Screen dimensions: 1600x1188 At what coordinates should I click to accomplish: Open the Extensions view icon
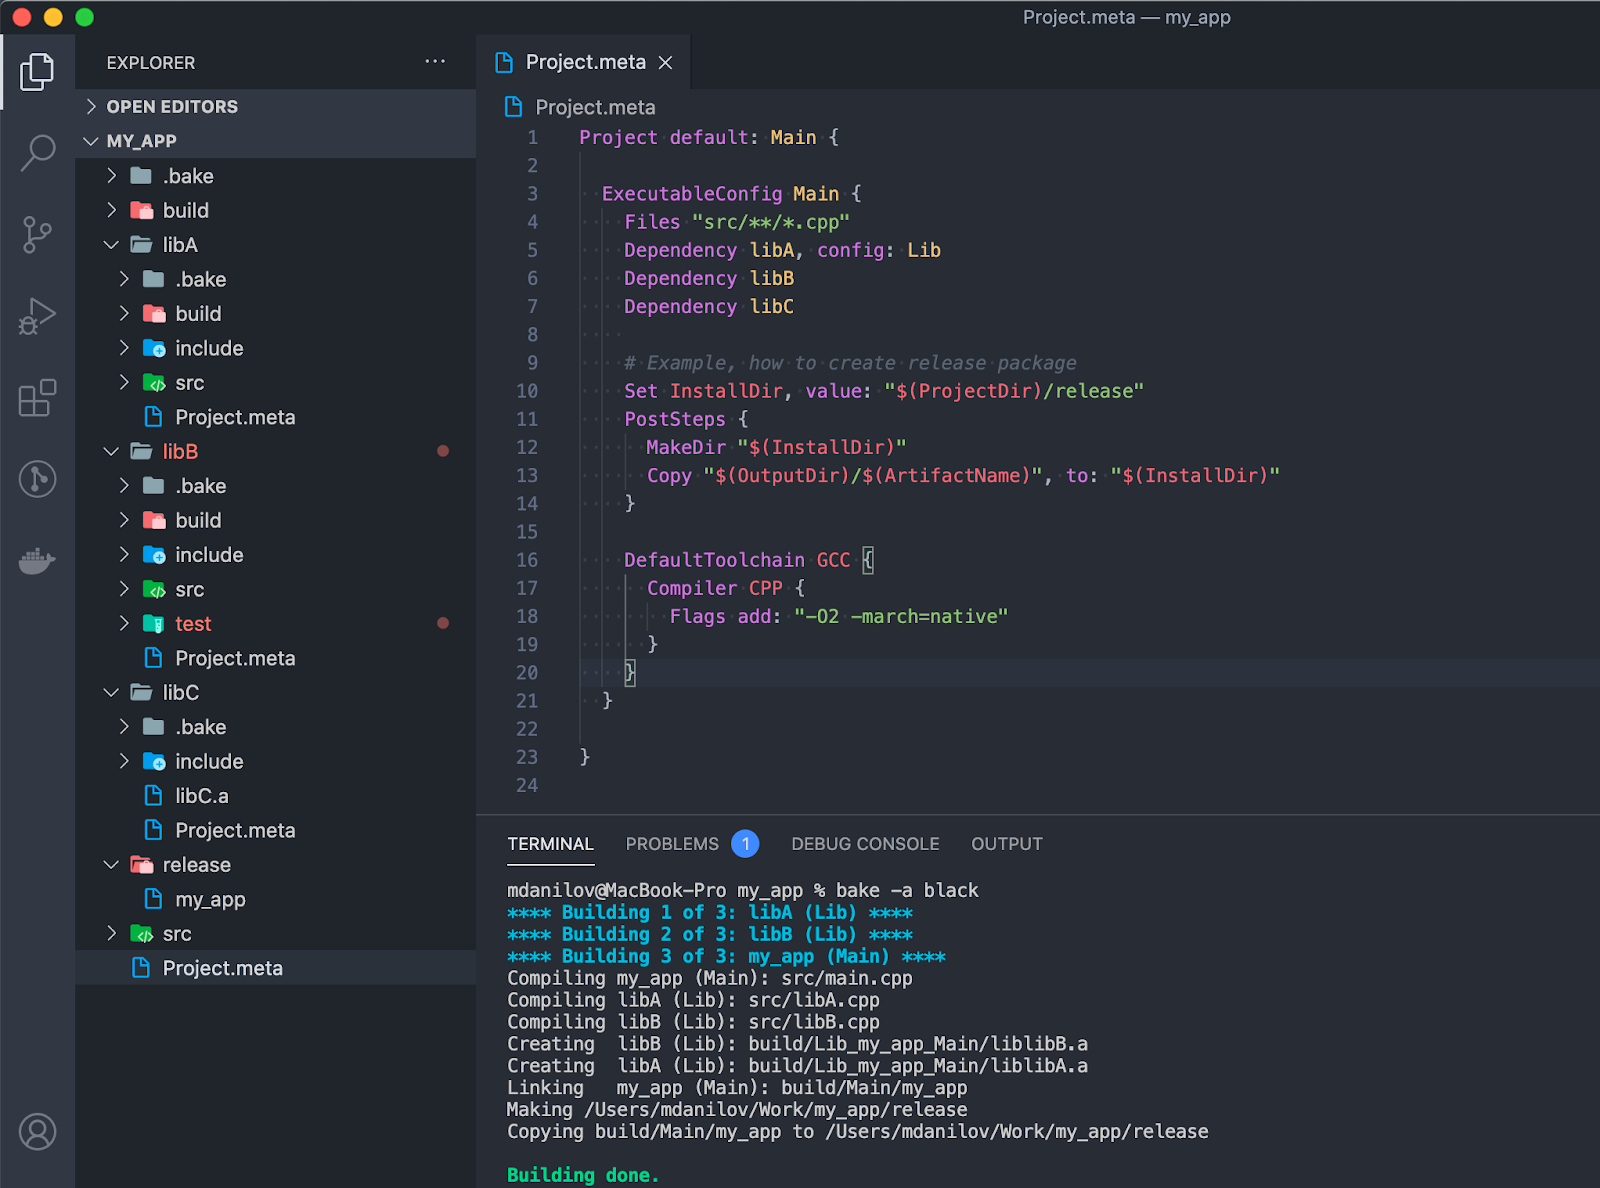(37, 398)
